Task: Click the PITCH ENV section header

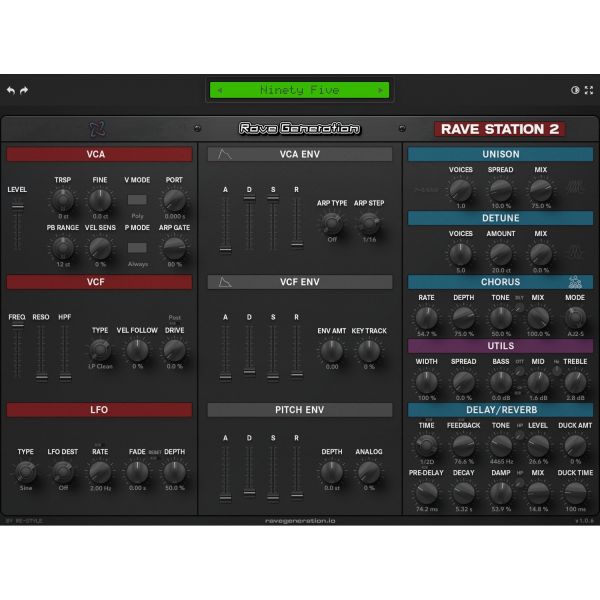Action: [300, 410]
